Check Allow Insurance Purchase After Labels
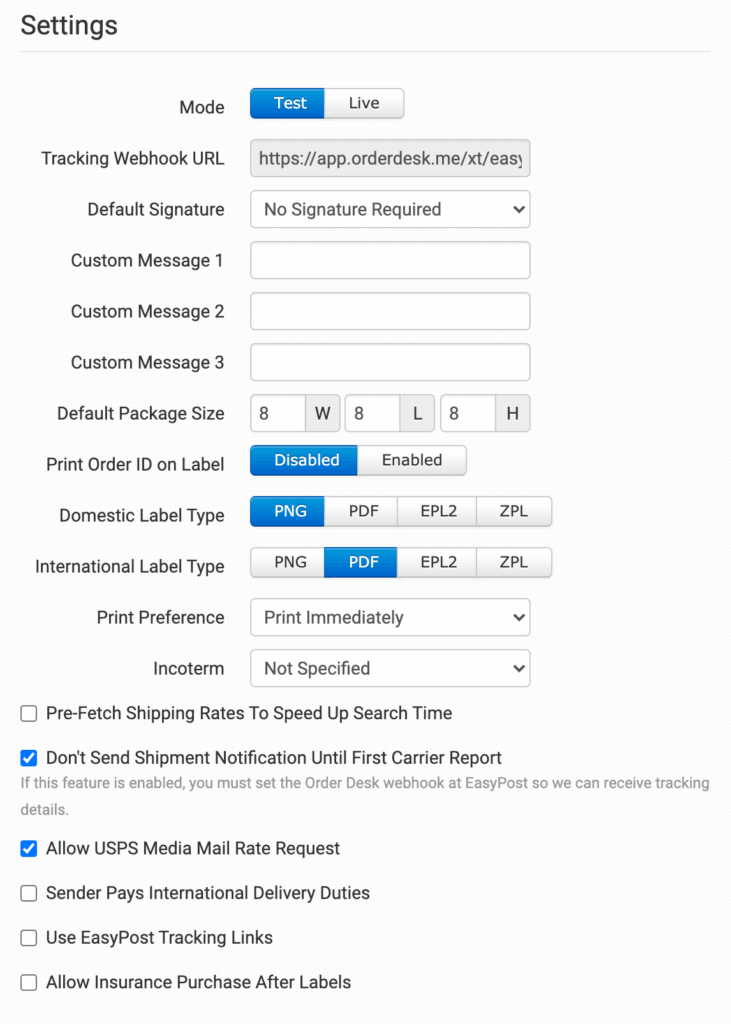This screenshot has height=1024, width=731. pos(29,983)
